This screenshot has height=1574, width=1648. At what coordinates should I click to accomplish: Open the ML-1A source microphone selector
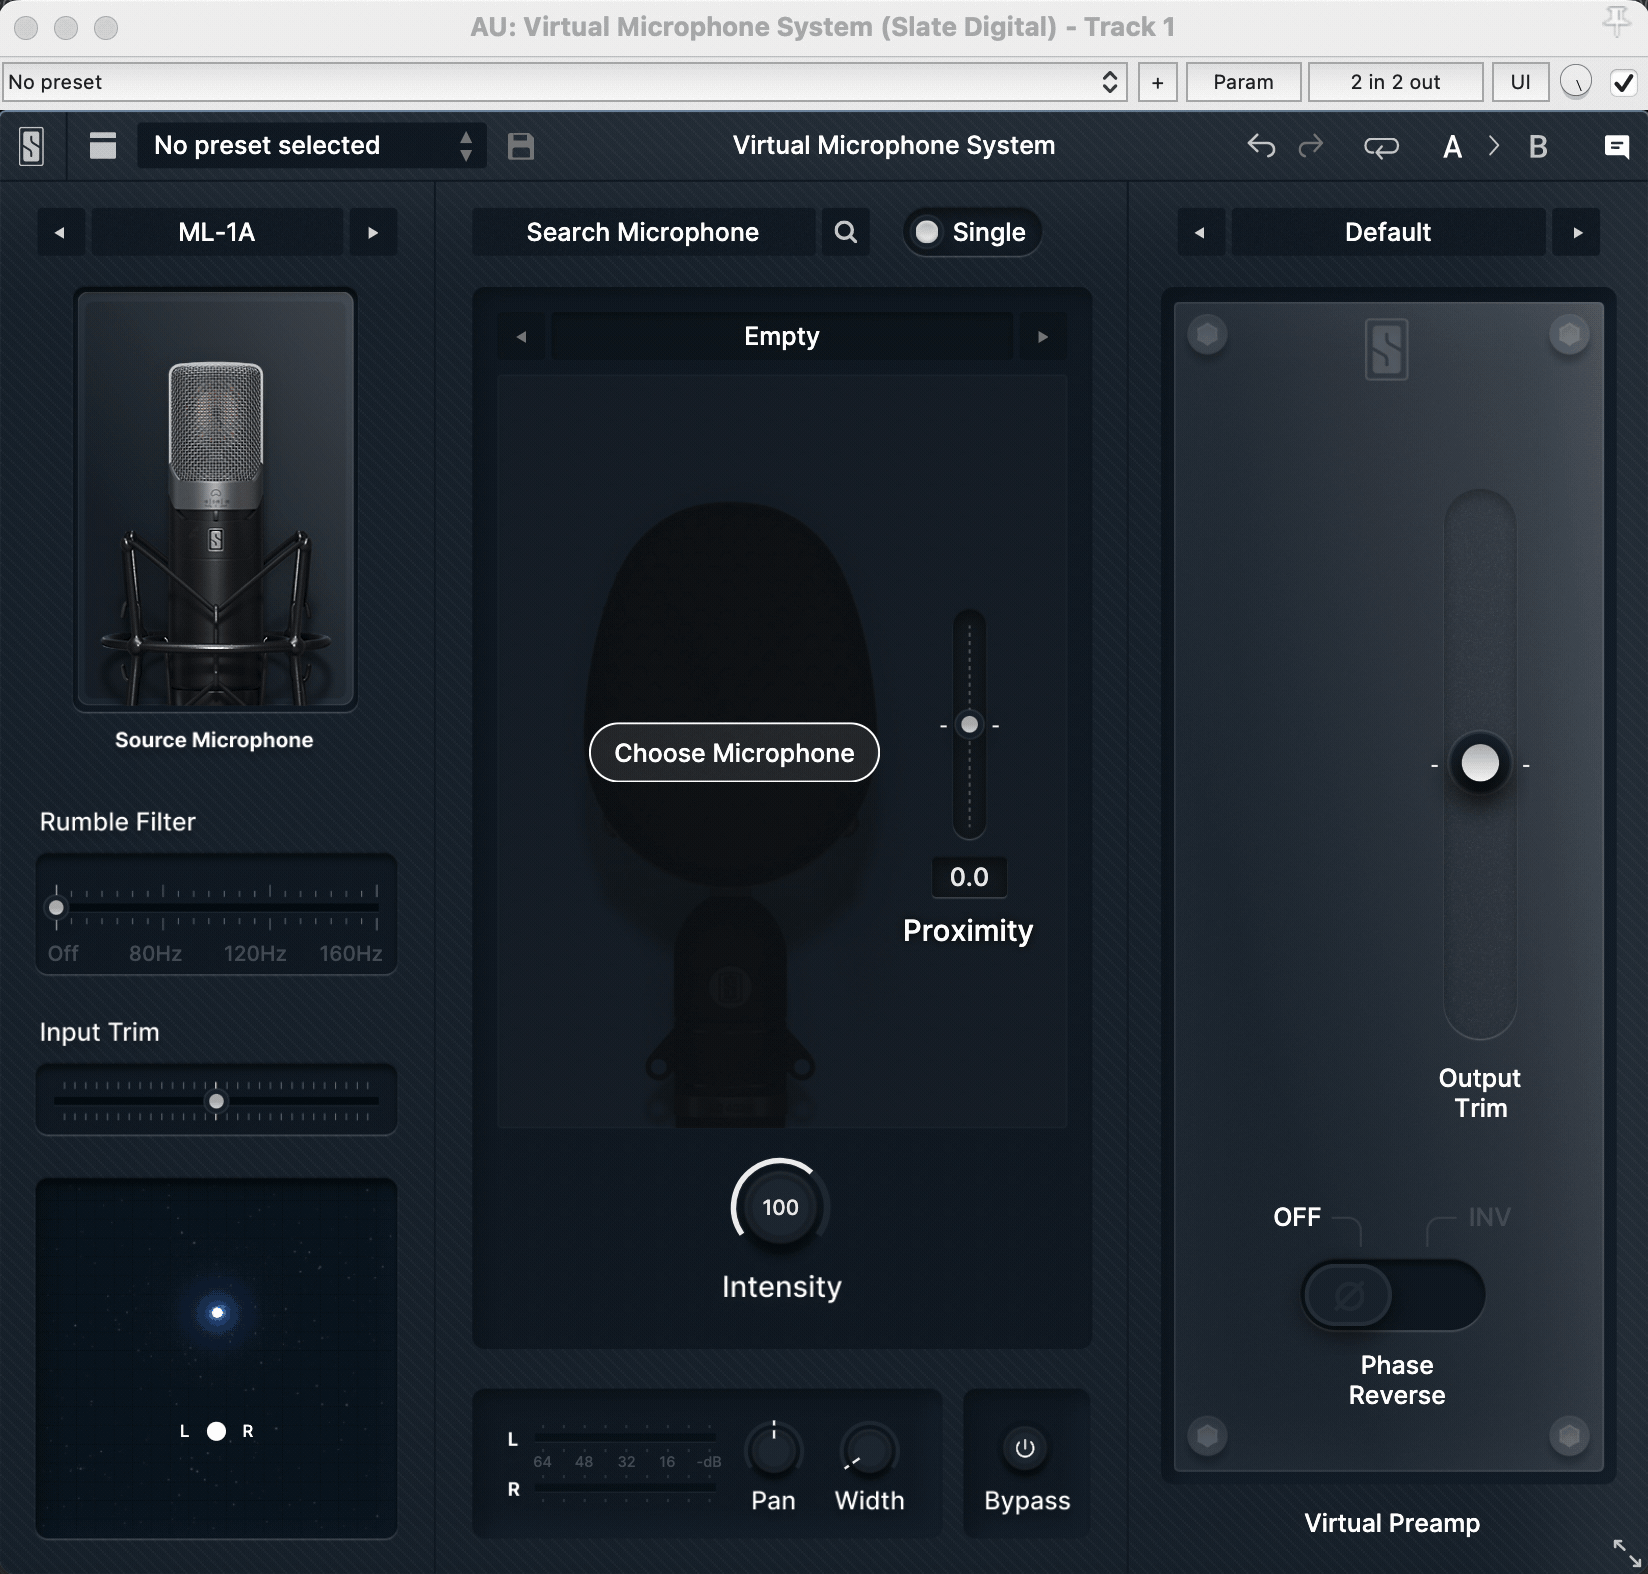point(217,232)
